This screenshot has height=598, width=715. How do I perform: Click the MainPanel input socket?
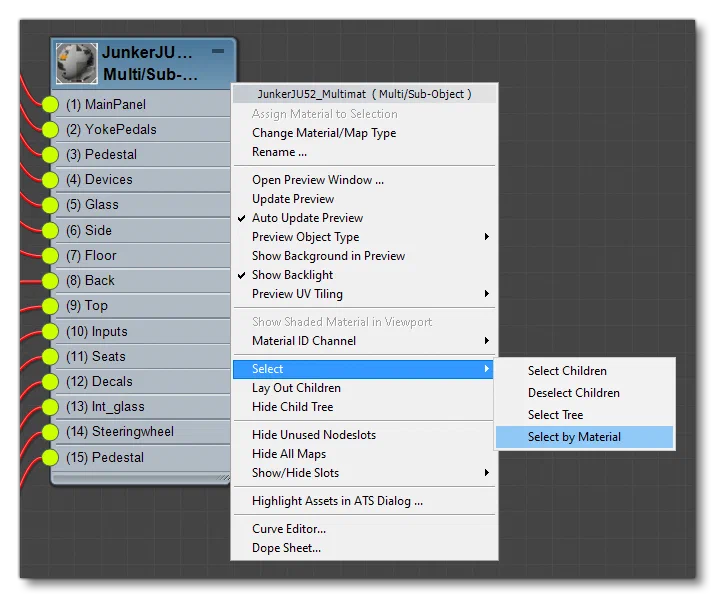(50, 104)
